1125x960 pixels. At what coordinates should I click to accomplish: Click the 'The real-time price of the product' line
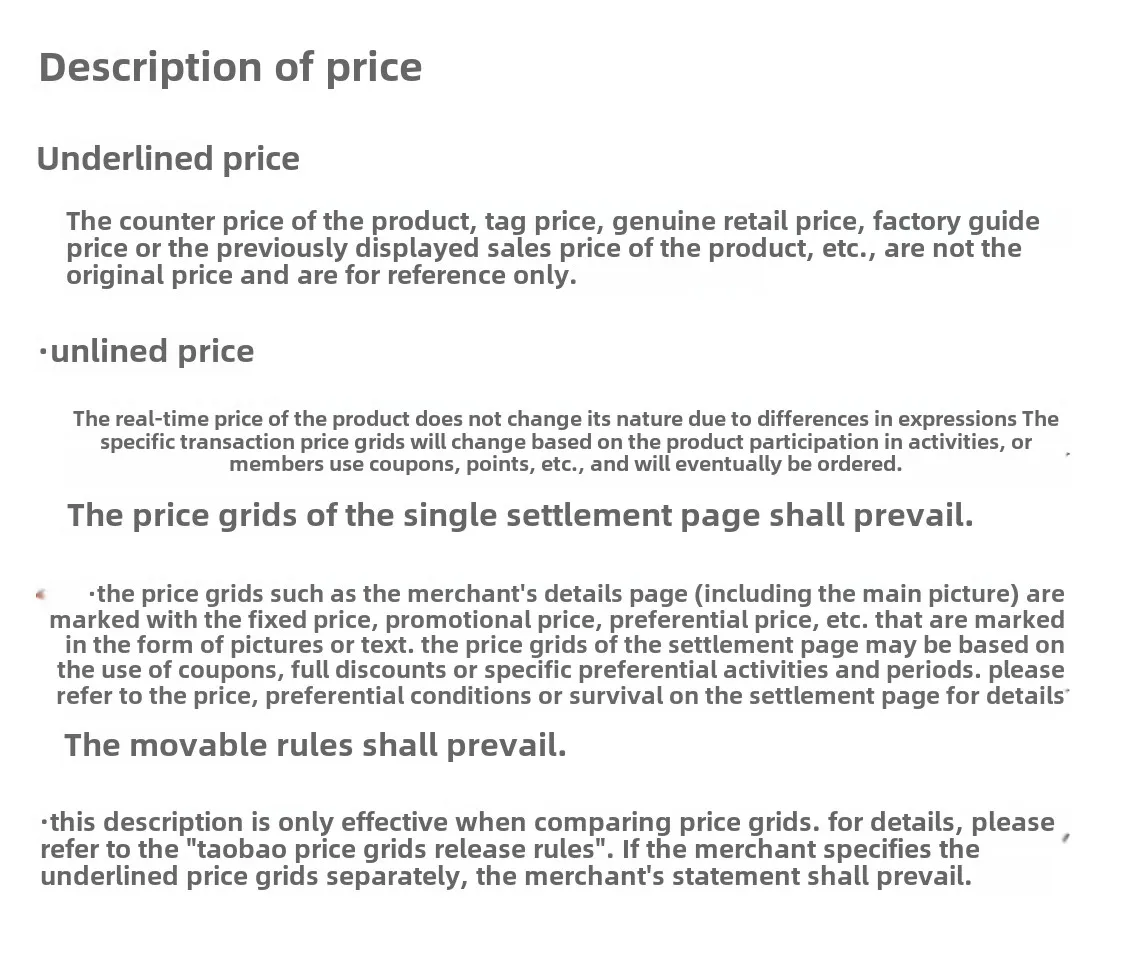(565, 419)
